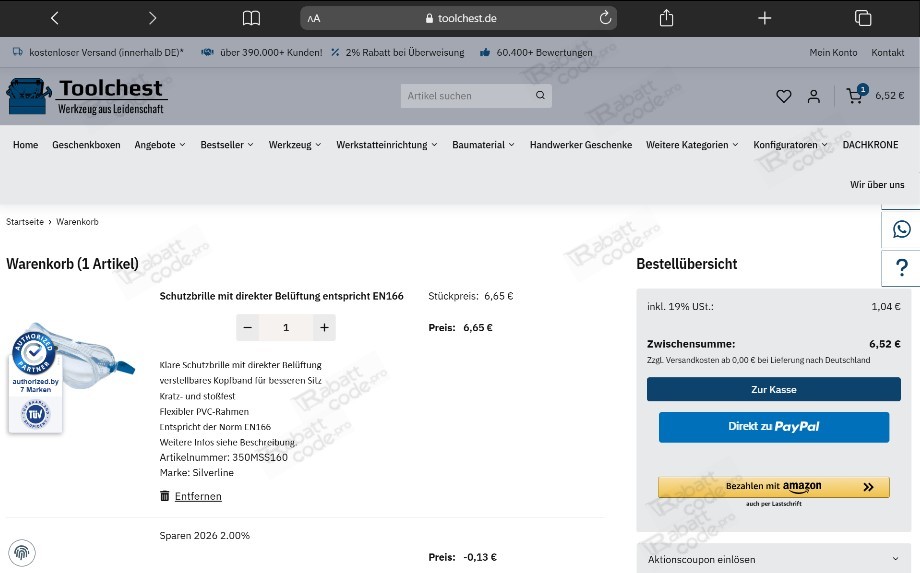Open Safari bookmarks book icon

(251, 18)
